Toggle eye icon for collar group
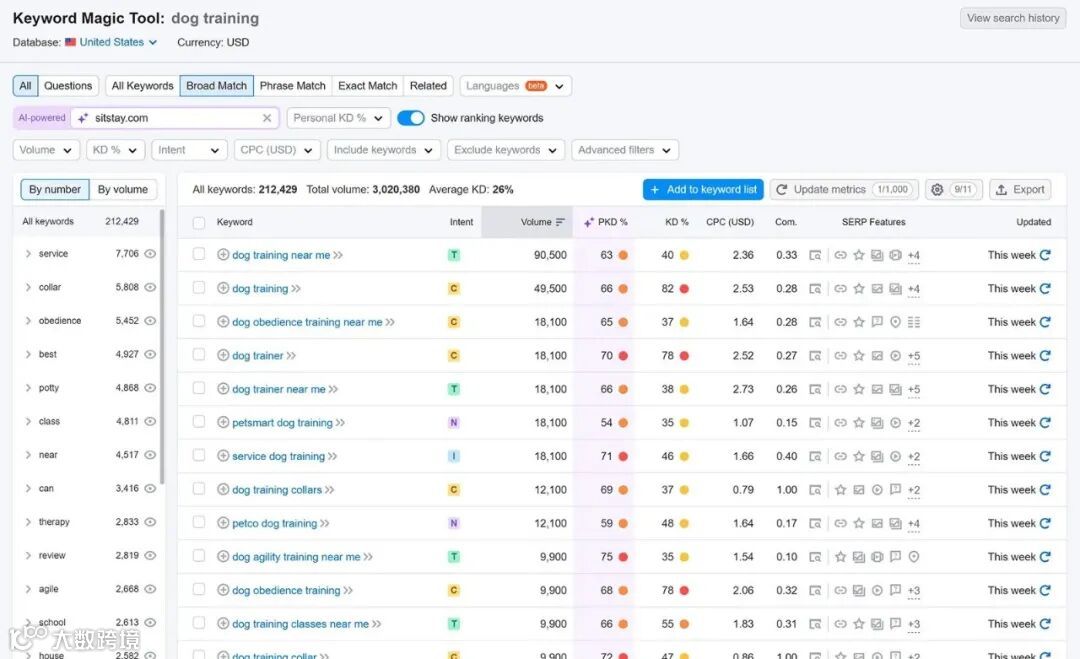This screenshot has width=1080, height=659. [150, 287]
